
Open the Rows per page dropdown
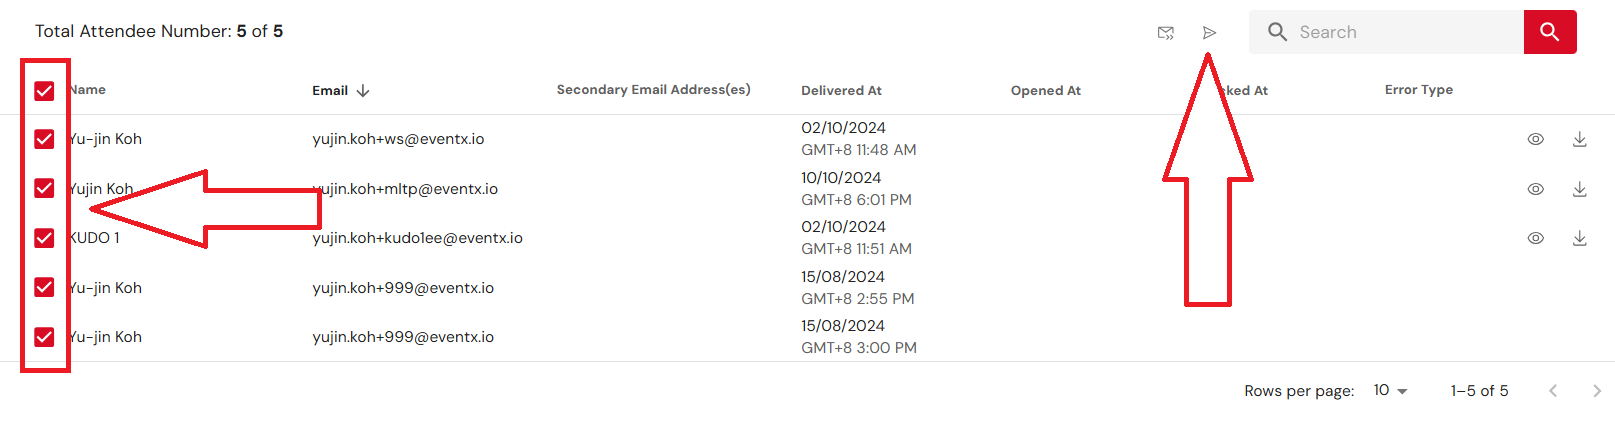coord(1390,391)
